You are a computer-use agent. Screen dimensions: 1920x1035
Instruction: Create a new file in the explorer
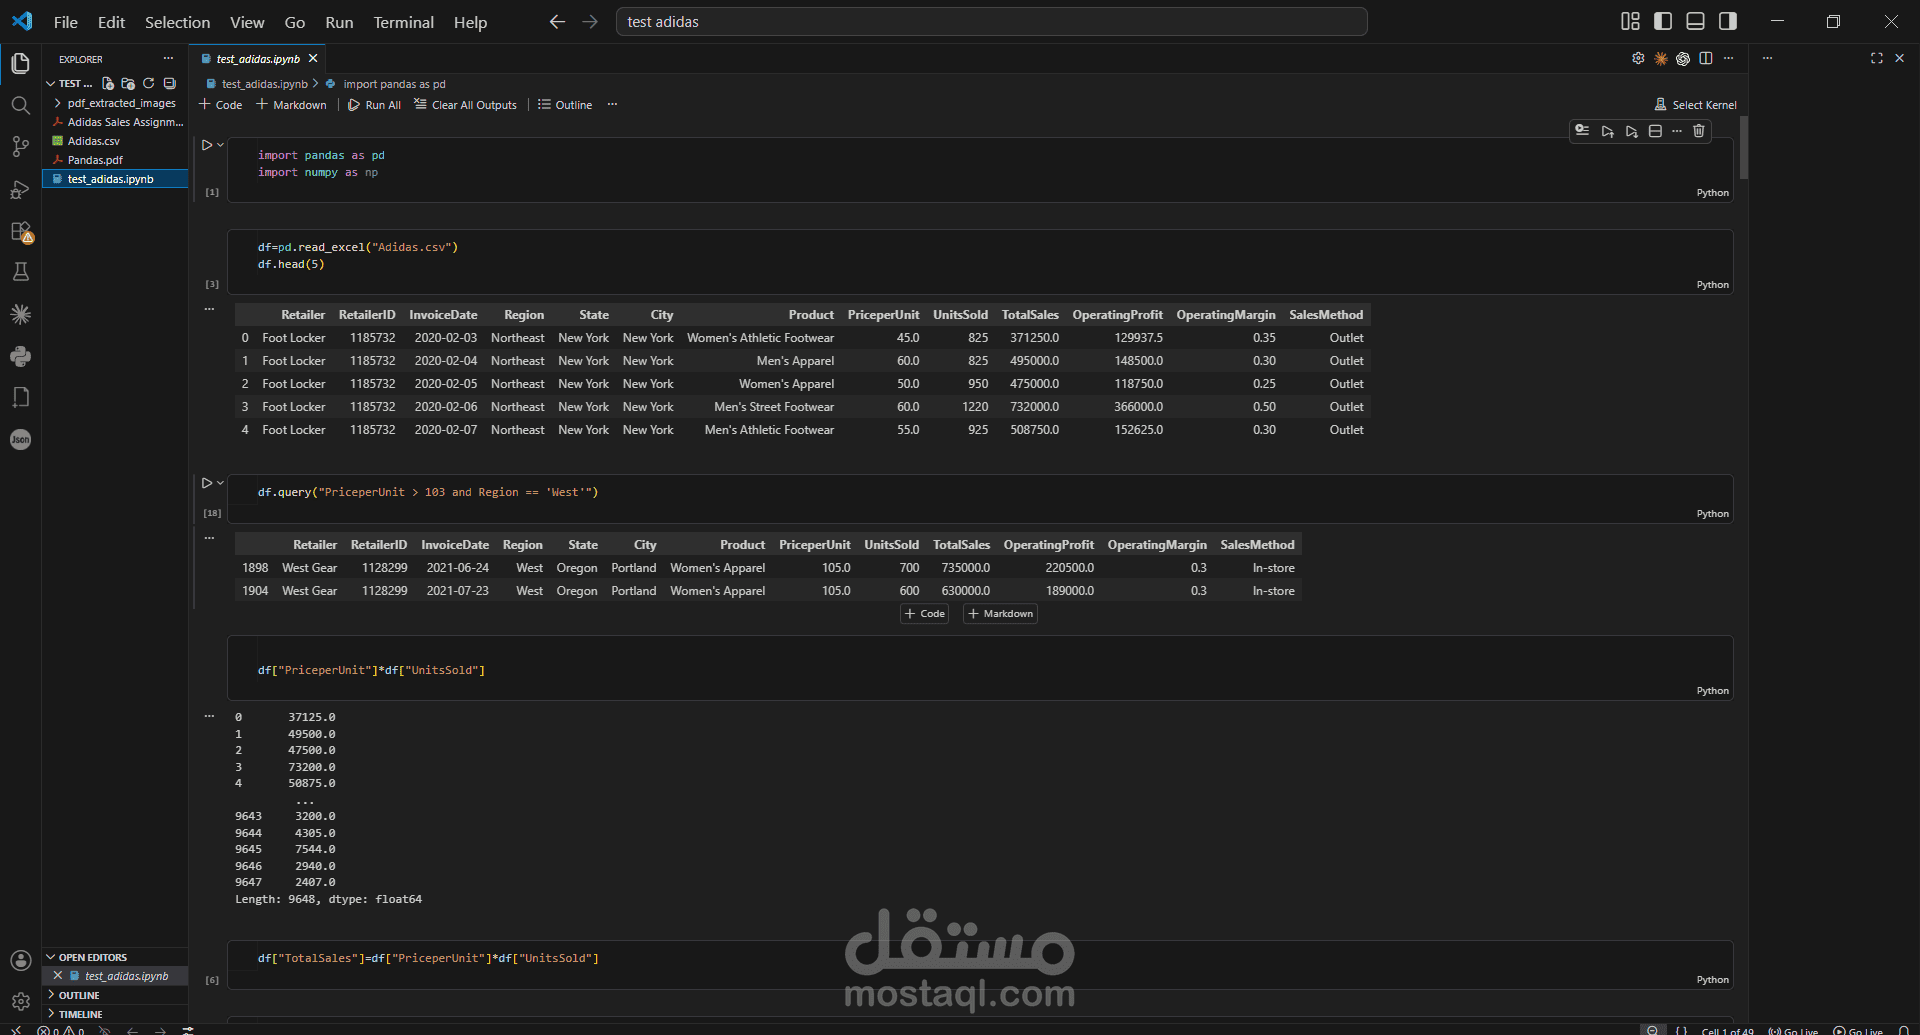coord(108,84)
